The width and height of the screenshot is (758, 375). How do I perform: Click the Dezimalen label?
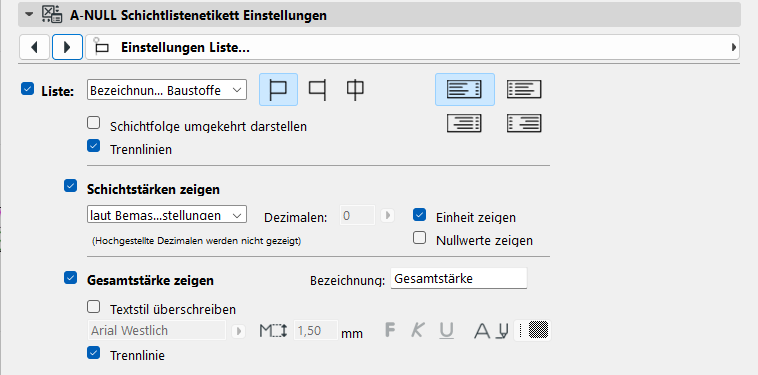[x=295, y=217]
